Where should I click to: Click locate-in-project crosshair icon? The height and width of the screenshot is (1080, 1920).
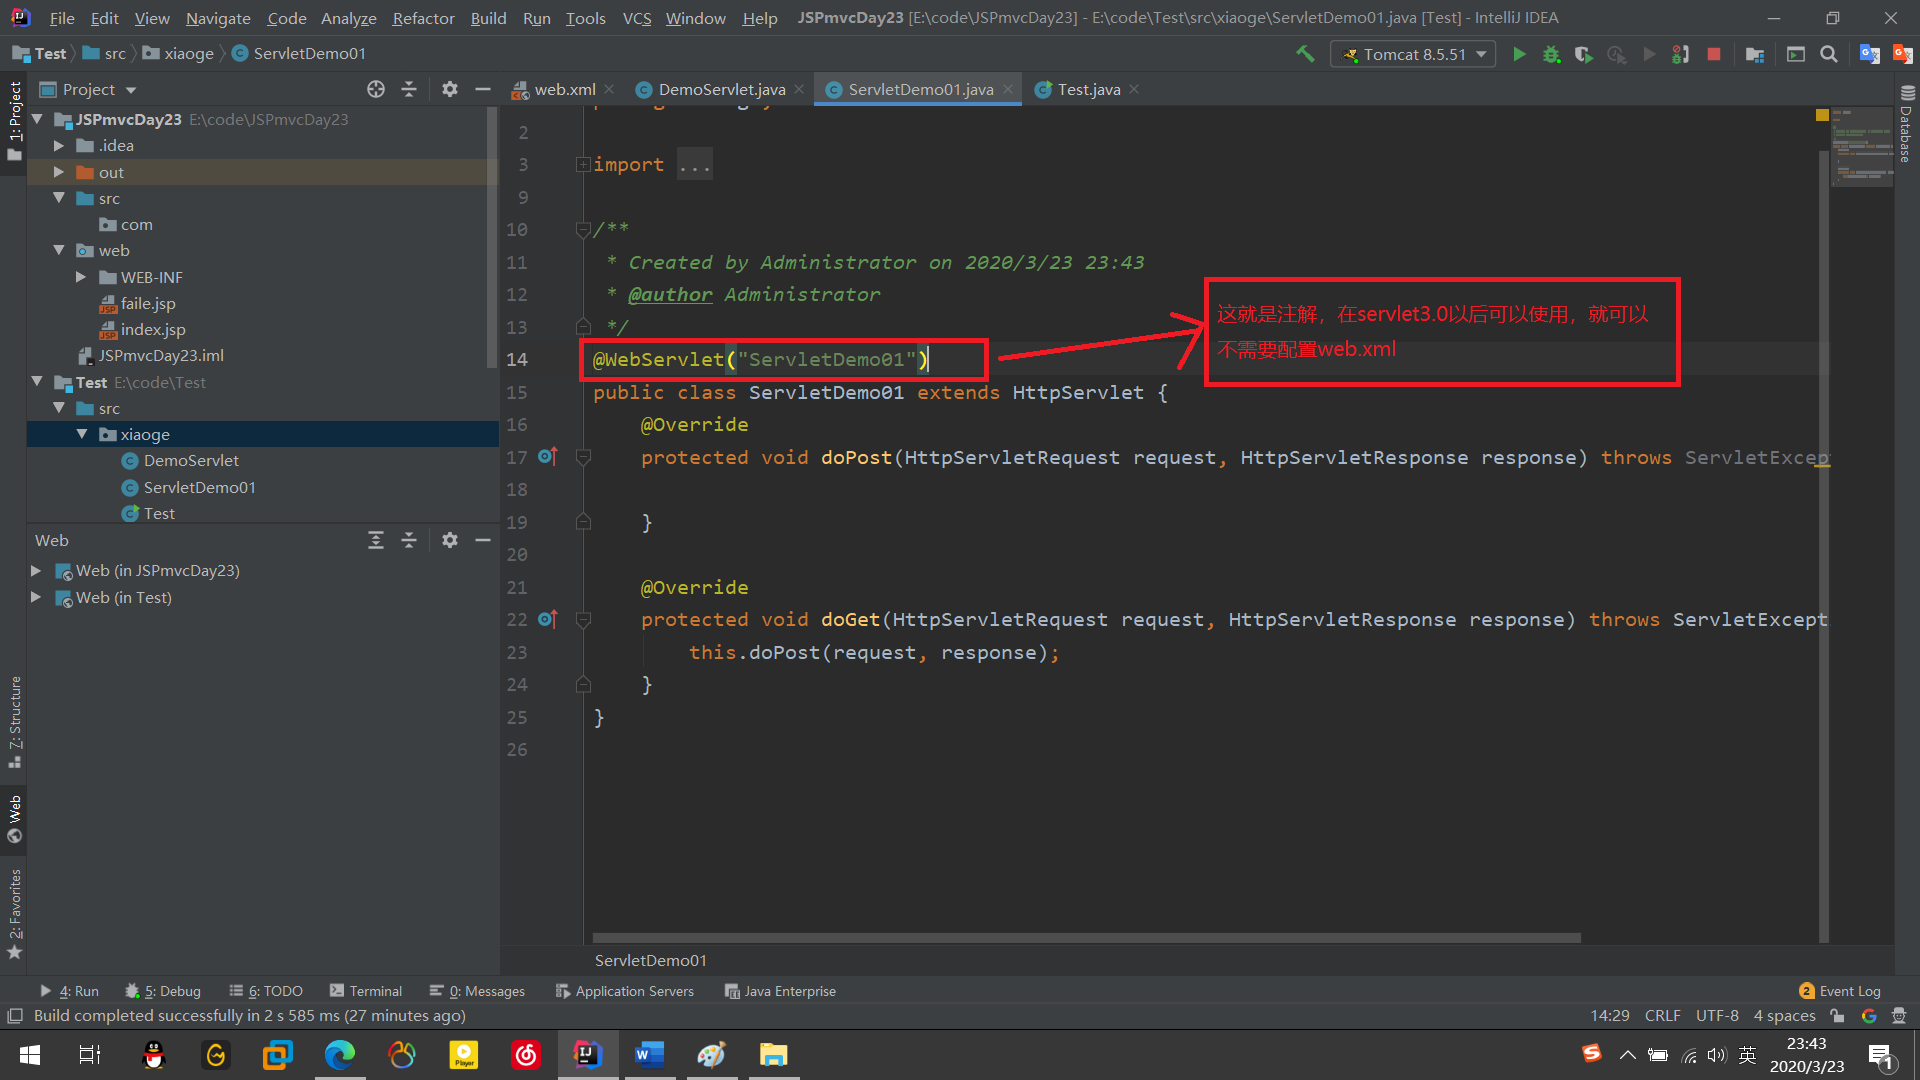tap(376, 89)
